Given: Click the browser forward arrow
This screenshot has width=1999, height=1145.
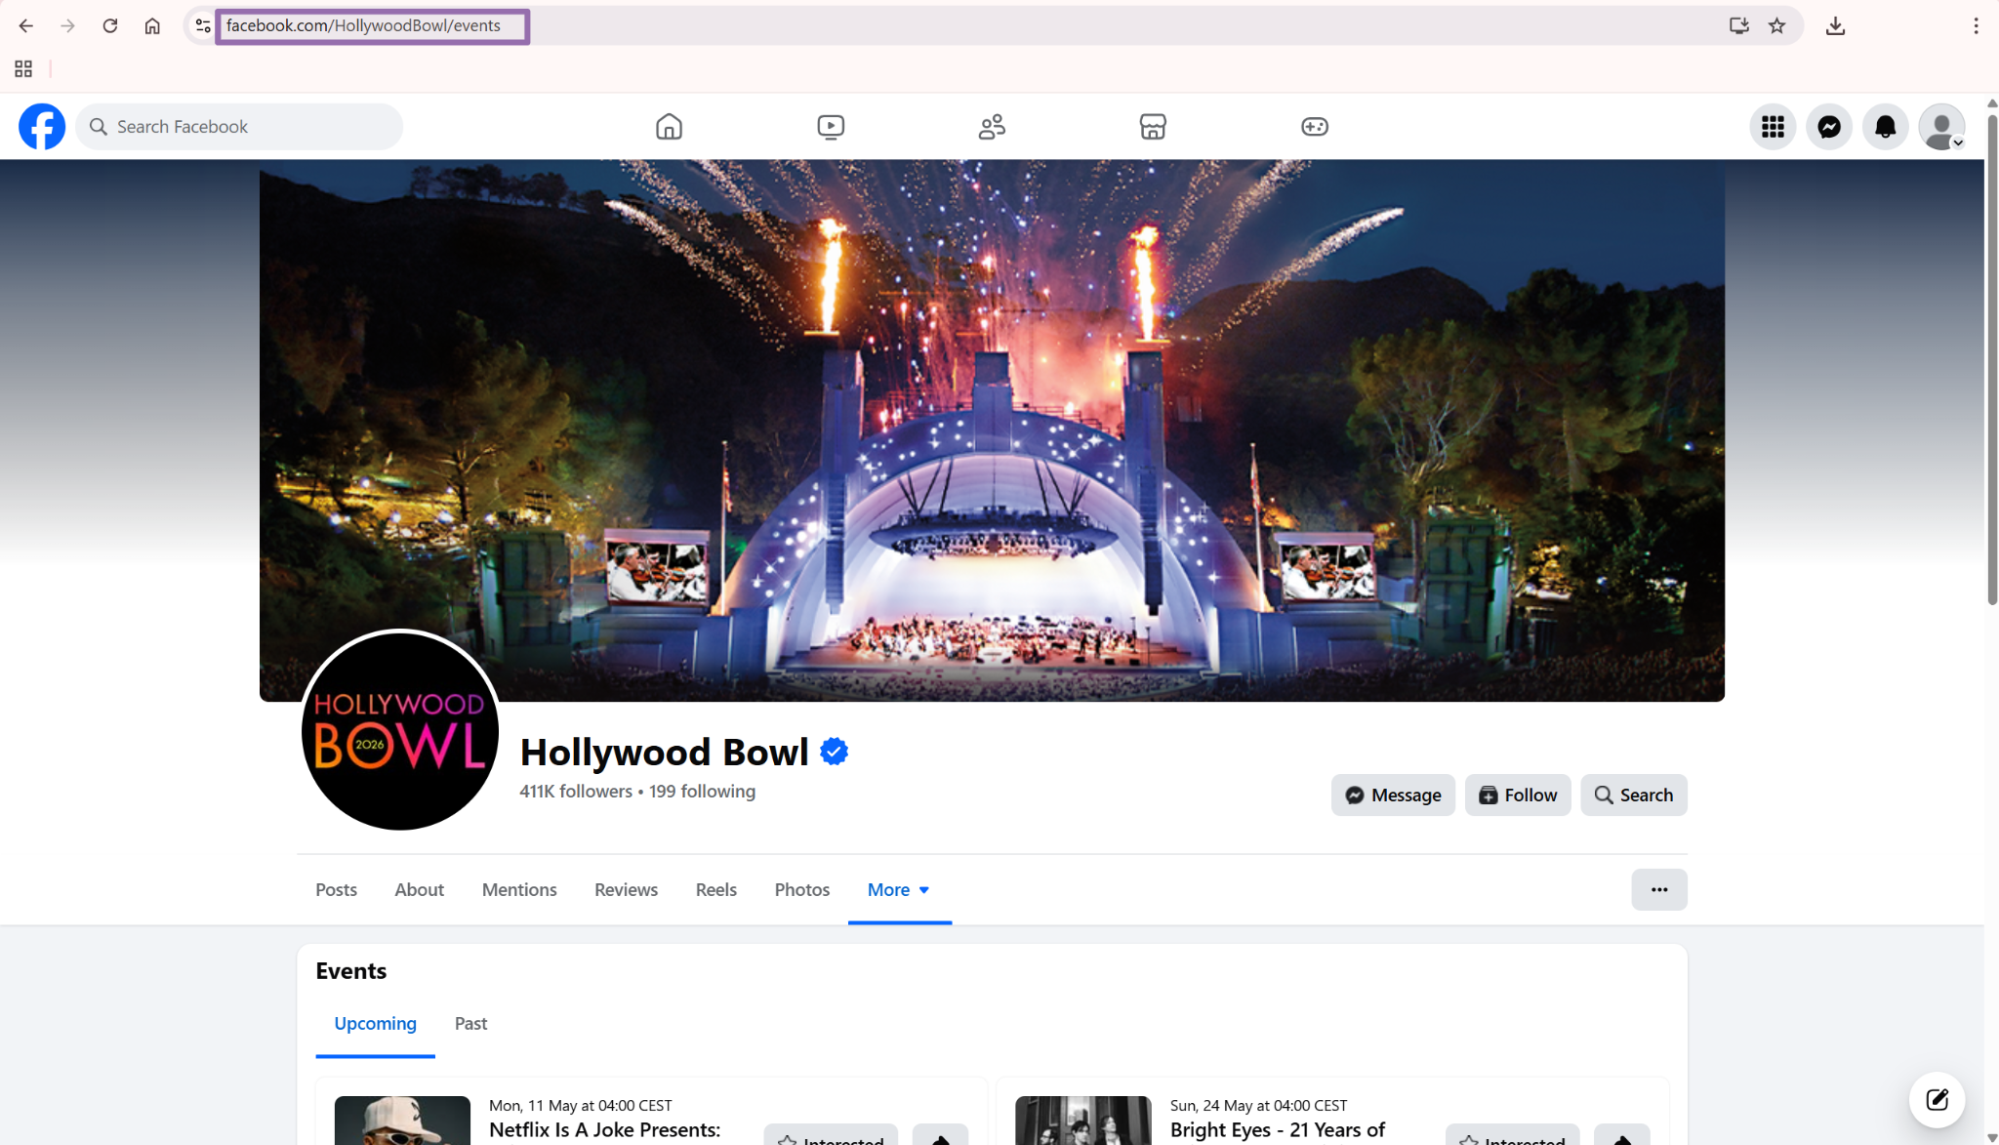Looking at the screenshot, I should pyautogui.click(x=68, y=26).
